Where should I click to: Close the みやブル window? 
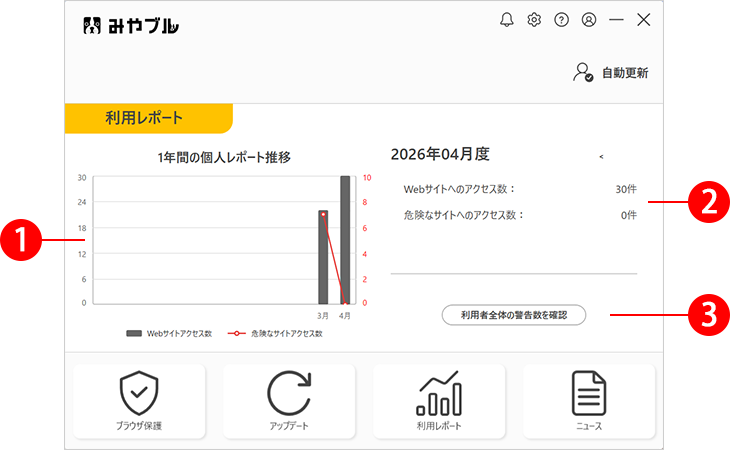644,20
